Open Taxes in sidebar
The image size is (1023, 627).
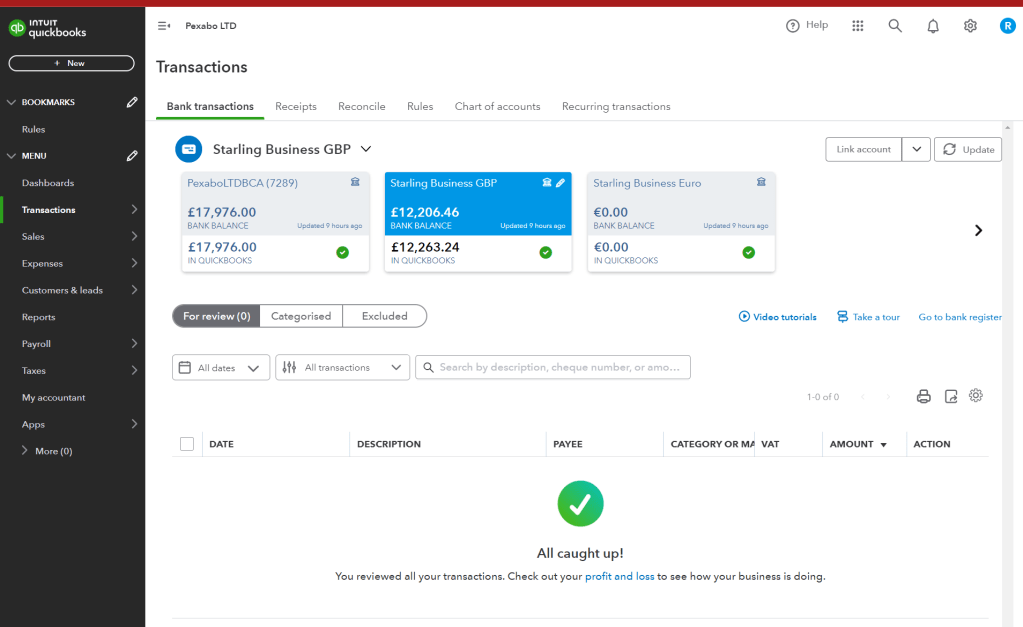click(33, 371)
